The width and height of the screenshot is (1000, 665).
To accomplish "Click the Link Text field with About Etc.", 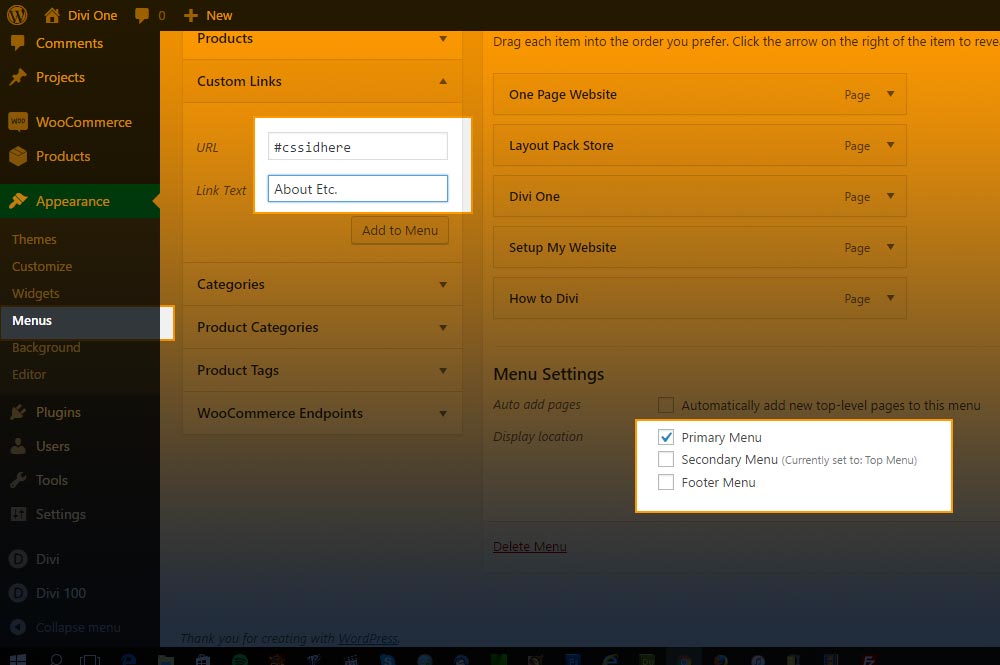I will tap(358, 189).
